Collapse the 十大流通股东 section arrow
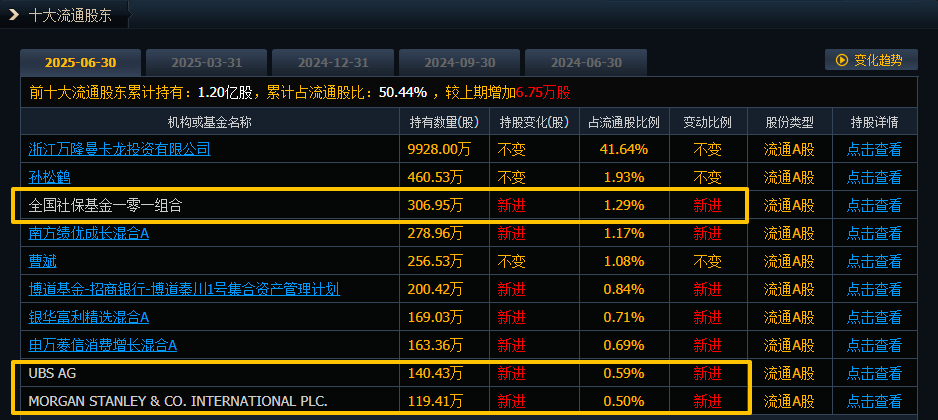The height and width of the screenshot is (420, 938). pyautogui.click(x=14, y=15)
